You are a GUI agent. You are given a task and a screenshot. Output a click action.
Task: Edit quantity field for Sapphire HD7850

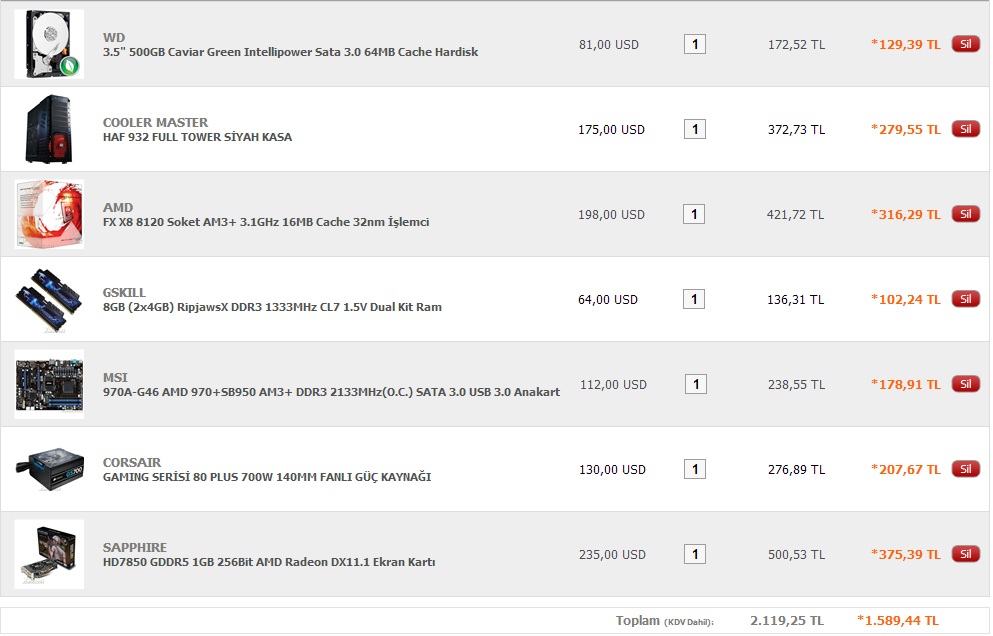click(695, 554)
